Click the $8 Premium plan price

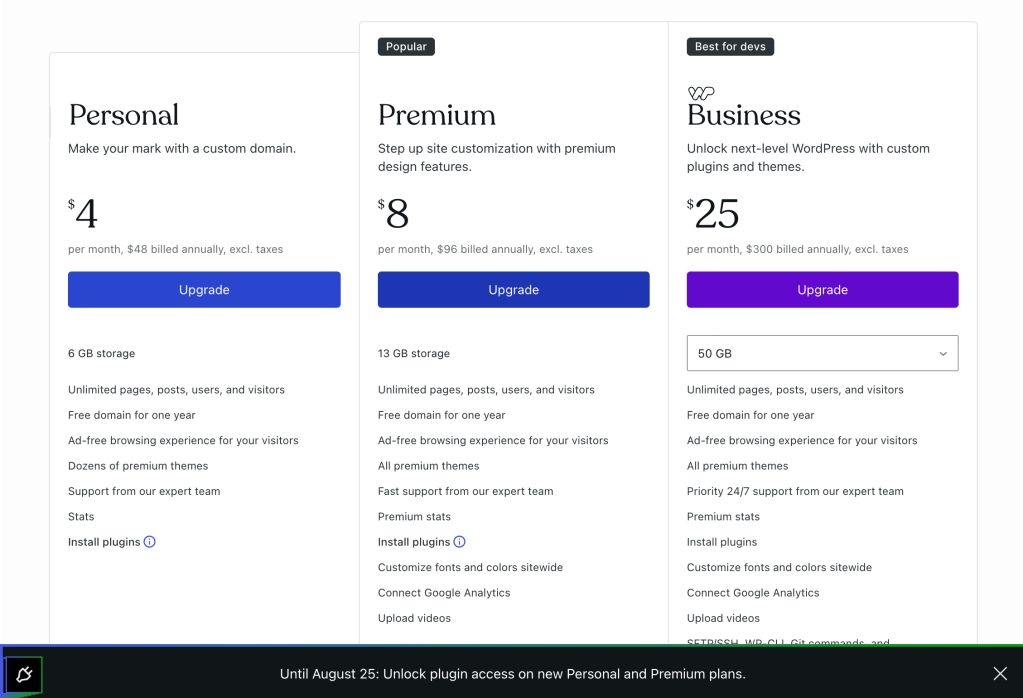[x=396, y=214]
